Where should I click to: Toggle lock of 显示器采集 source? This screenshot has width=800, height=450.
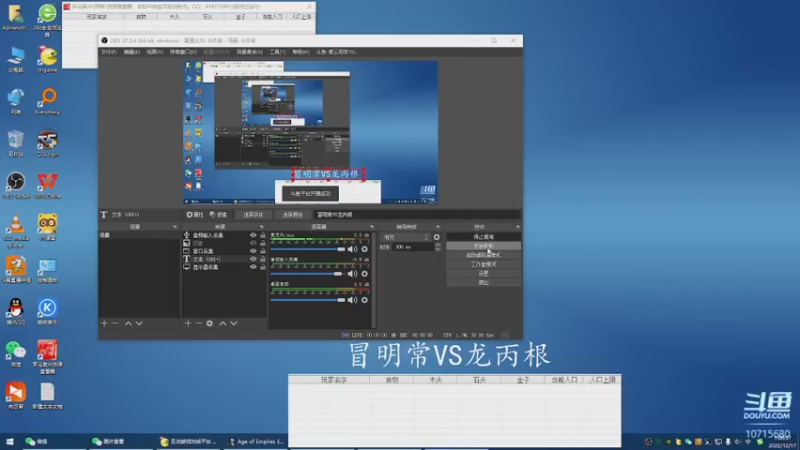(263, 267)
